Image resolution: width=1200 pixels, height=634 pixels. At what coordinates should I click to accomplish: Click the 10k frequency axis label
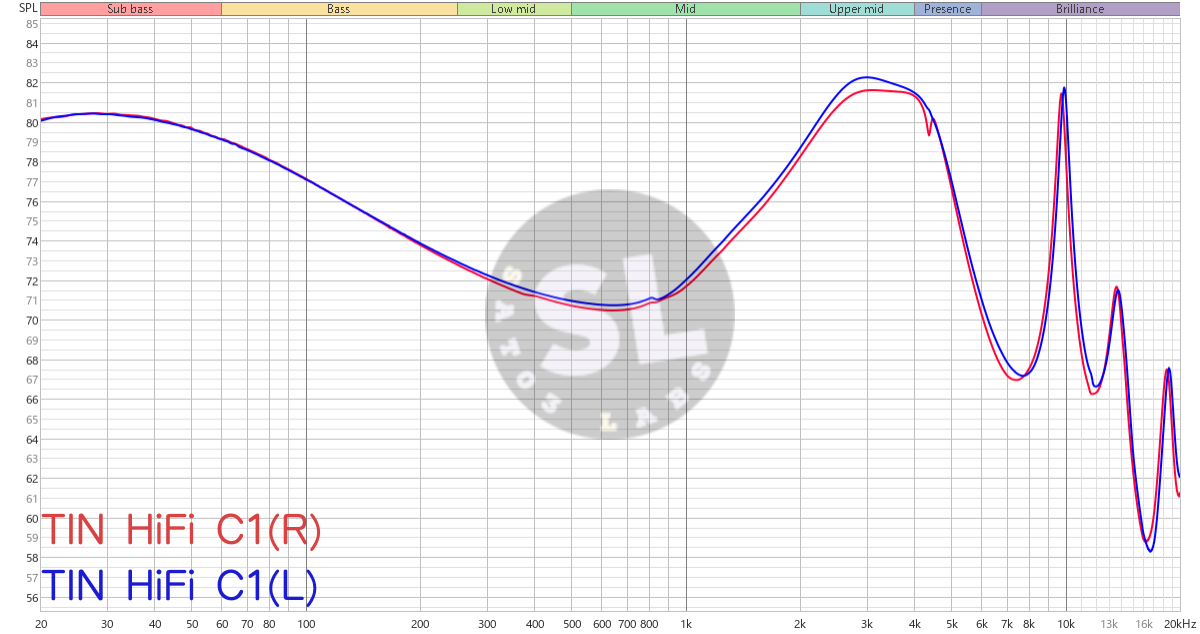[1066, 624]
